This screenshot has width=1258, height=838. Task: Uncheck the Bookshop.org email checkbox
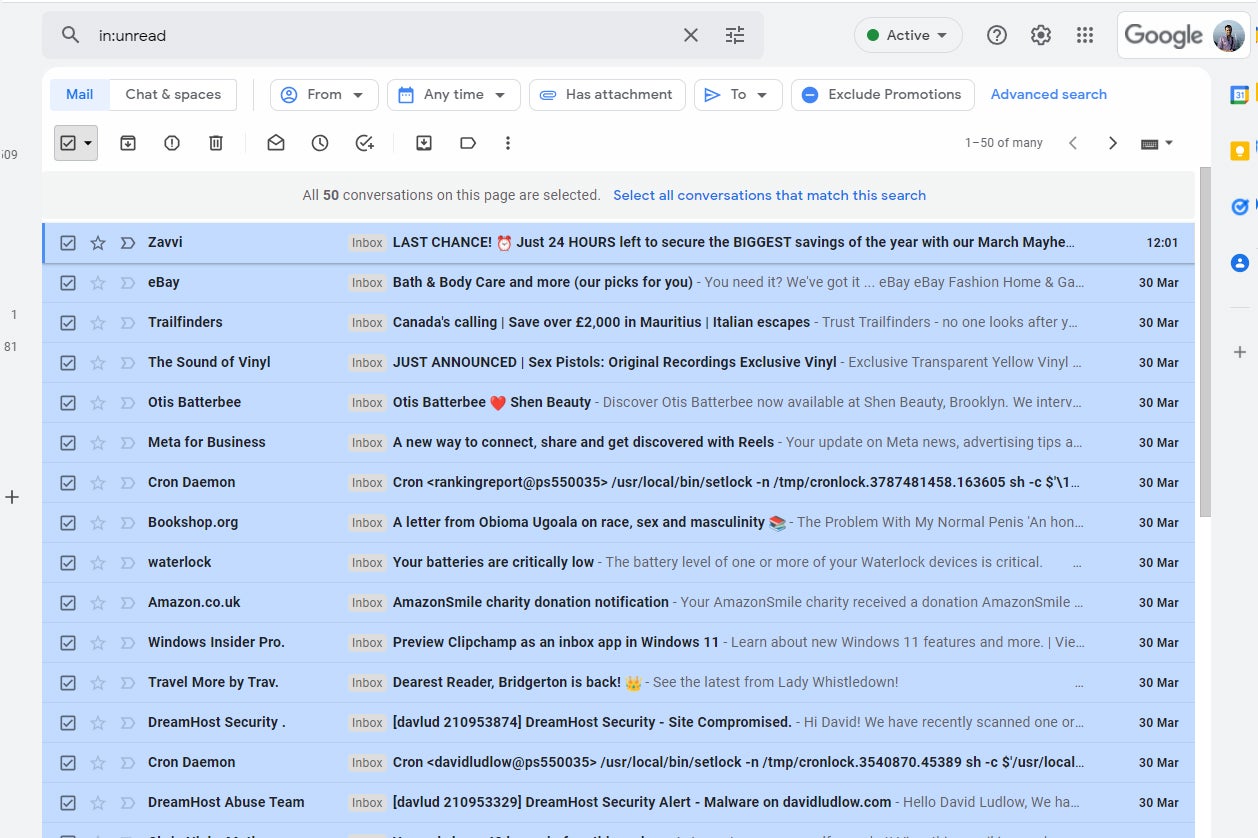[x=68, y=523]
